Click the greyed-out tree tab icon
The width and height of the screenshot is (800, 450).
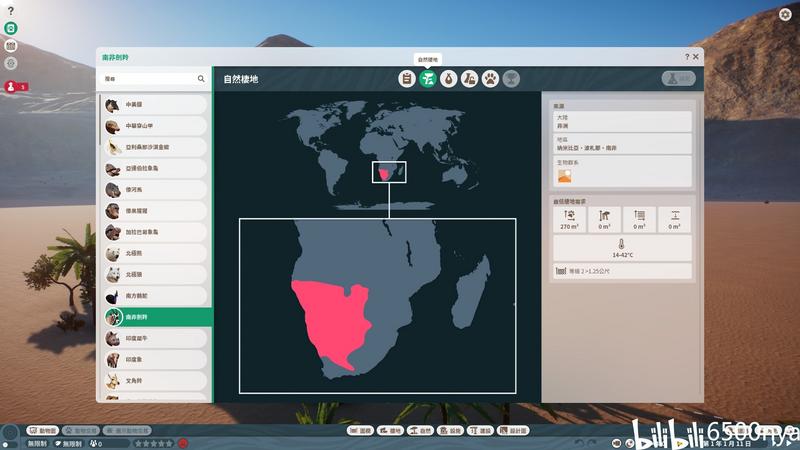coord(511,79)
